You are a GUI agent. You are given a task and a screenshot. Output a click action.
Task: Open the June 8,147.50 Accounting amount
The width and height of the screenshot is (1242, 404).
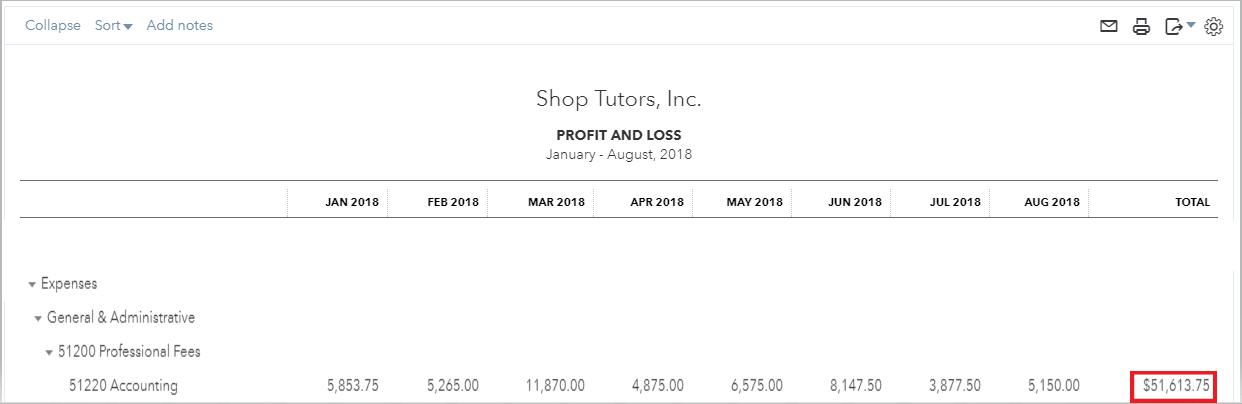pos(854,385)
